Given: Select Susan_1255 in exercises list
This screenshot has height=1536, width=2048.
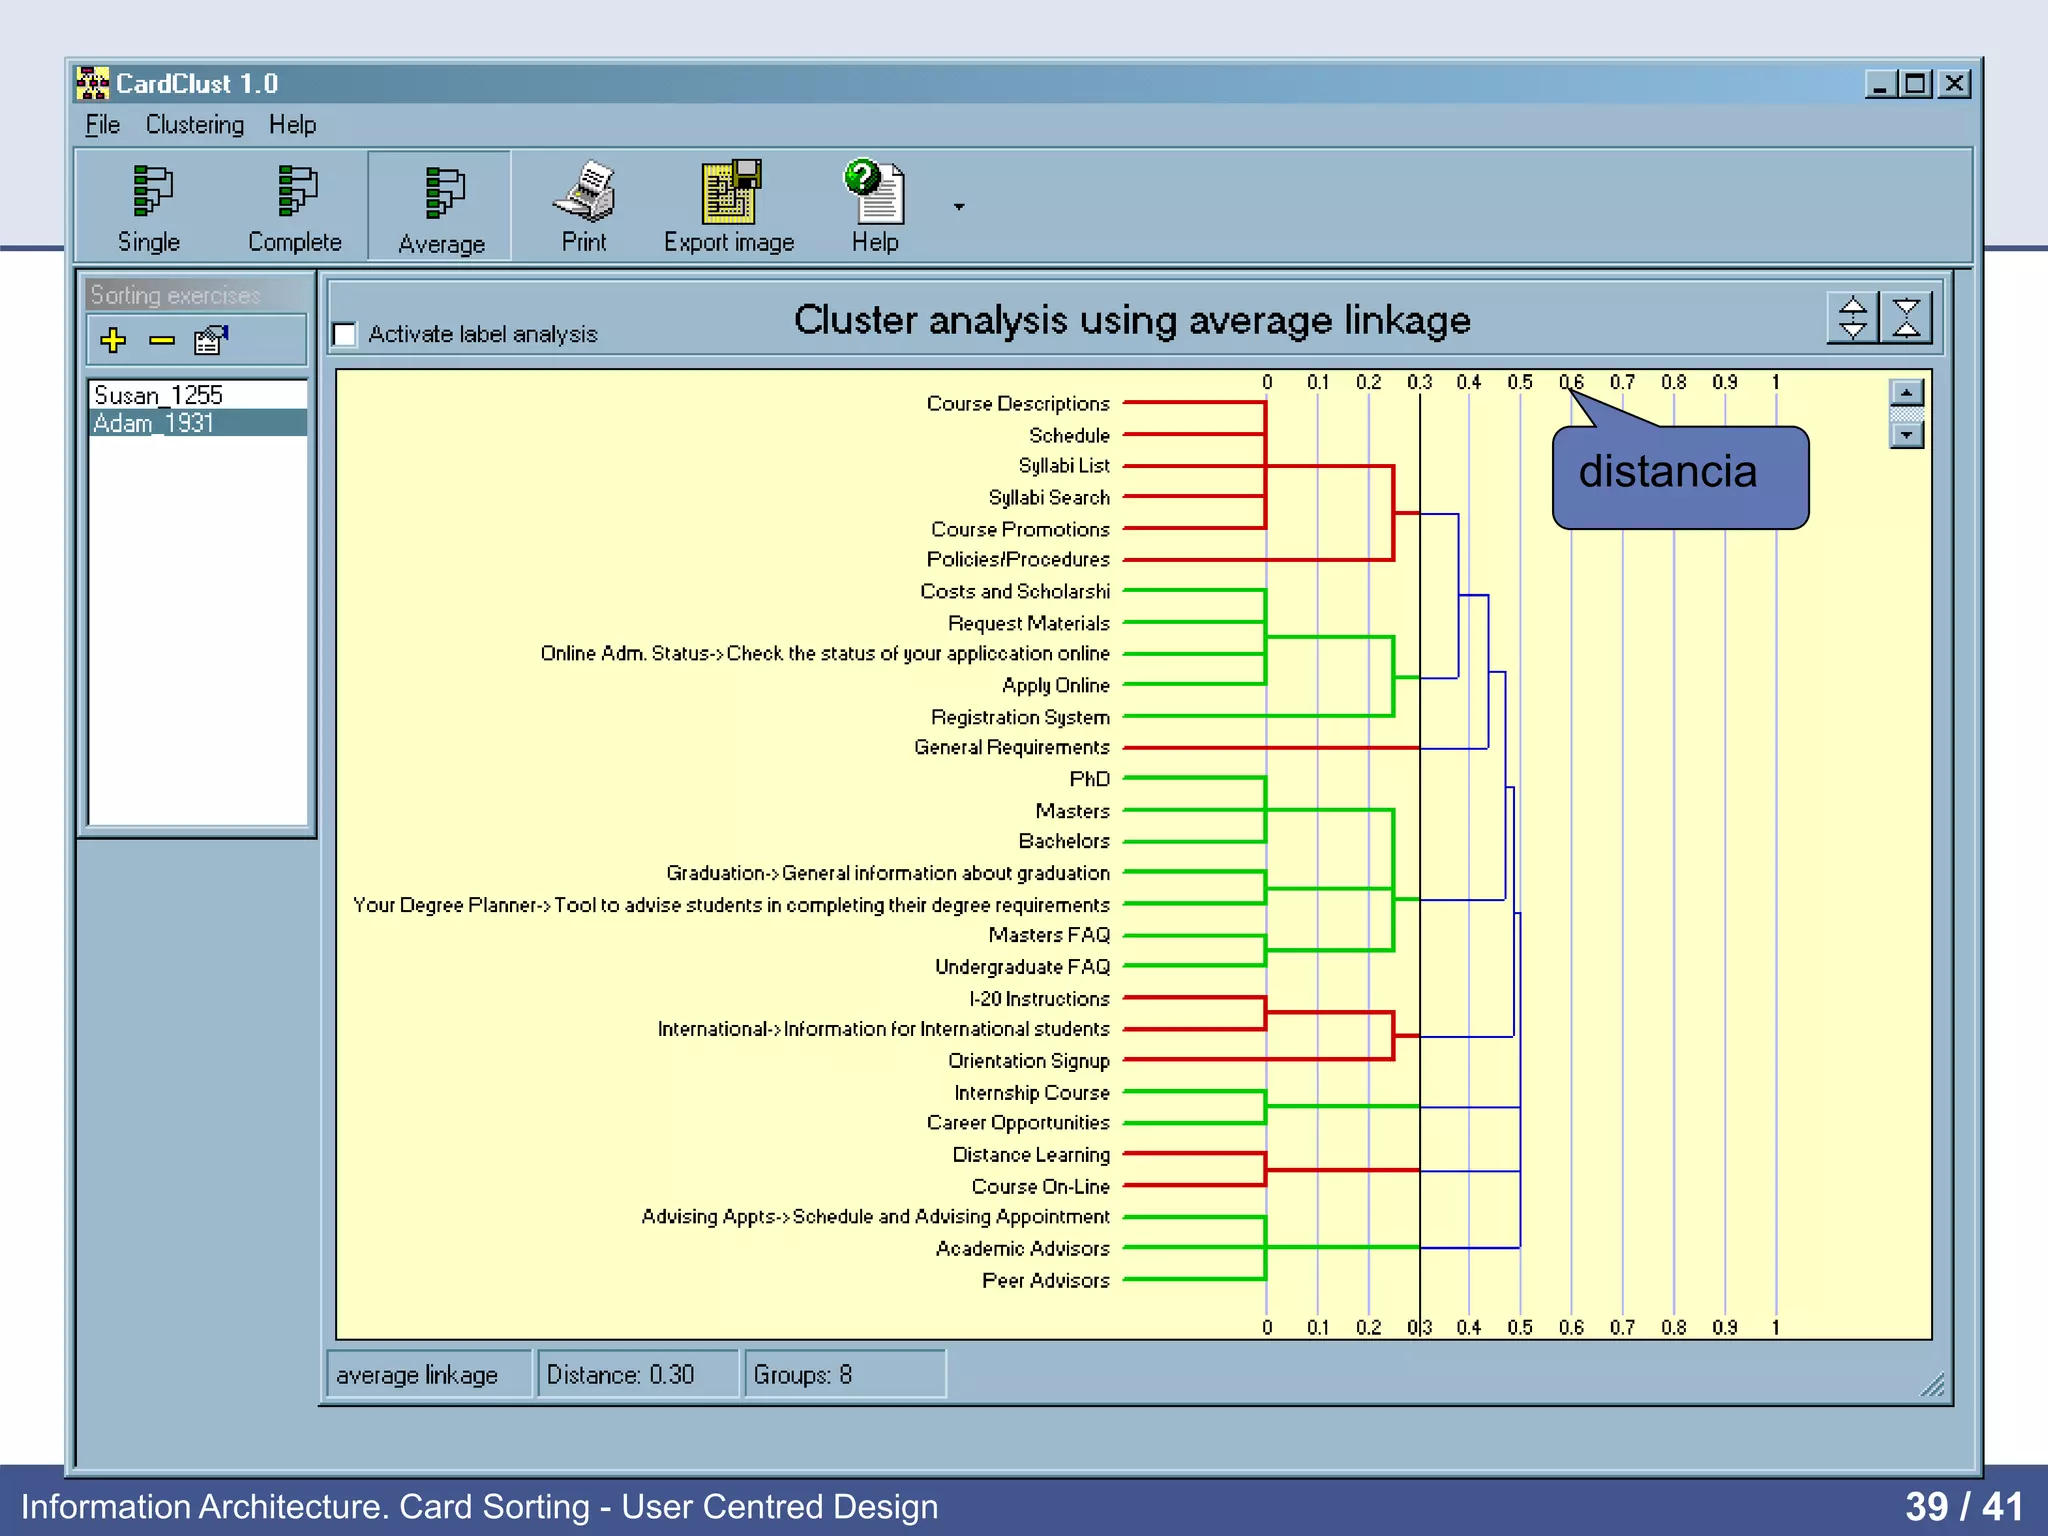Looking at the screenshot, I should pos(158,395).
